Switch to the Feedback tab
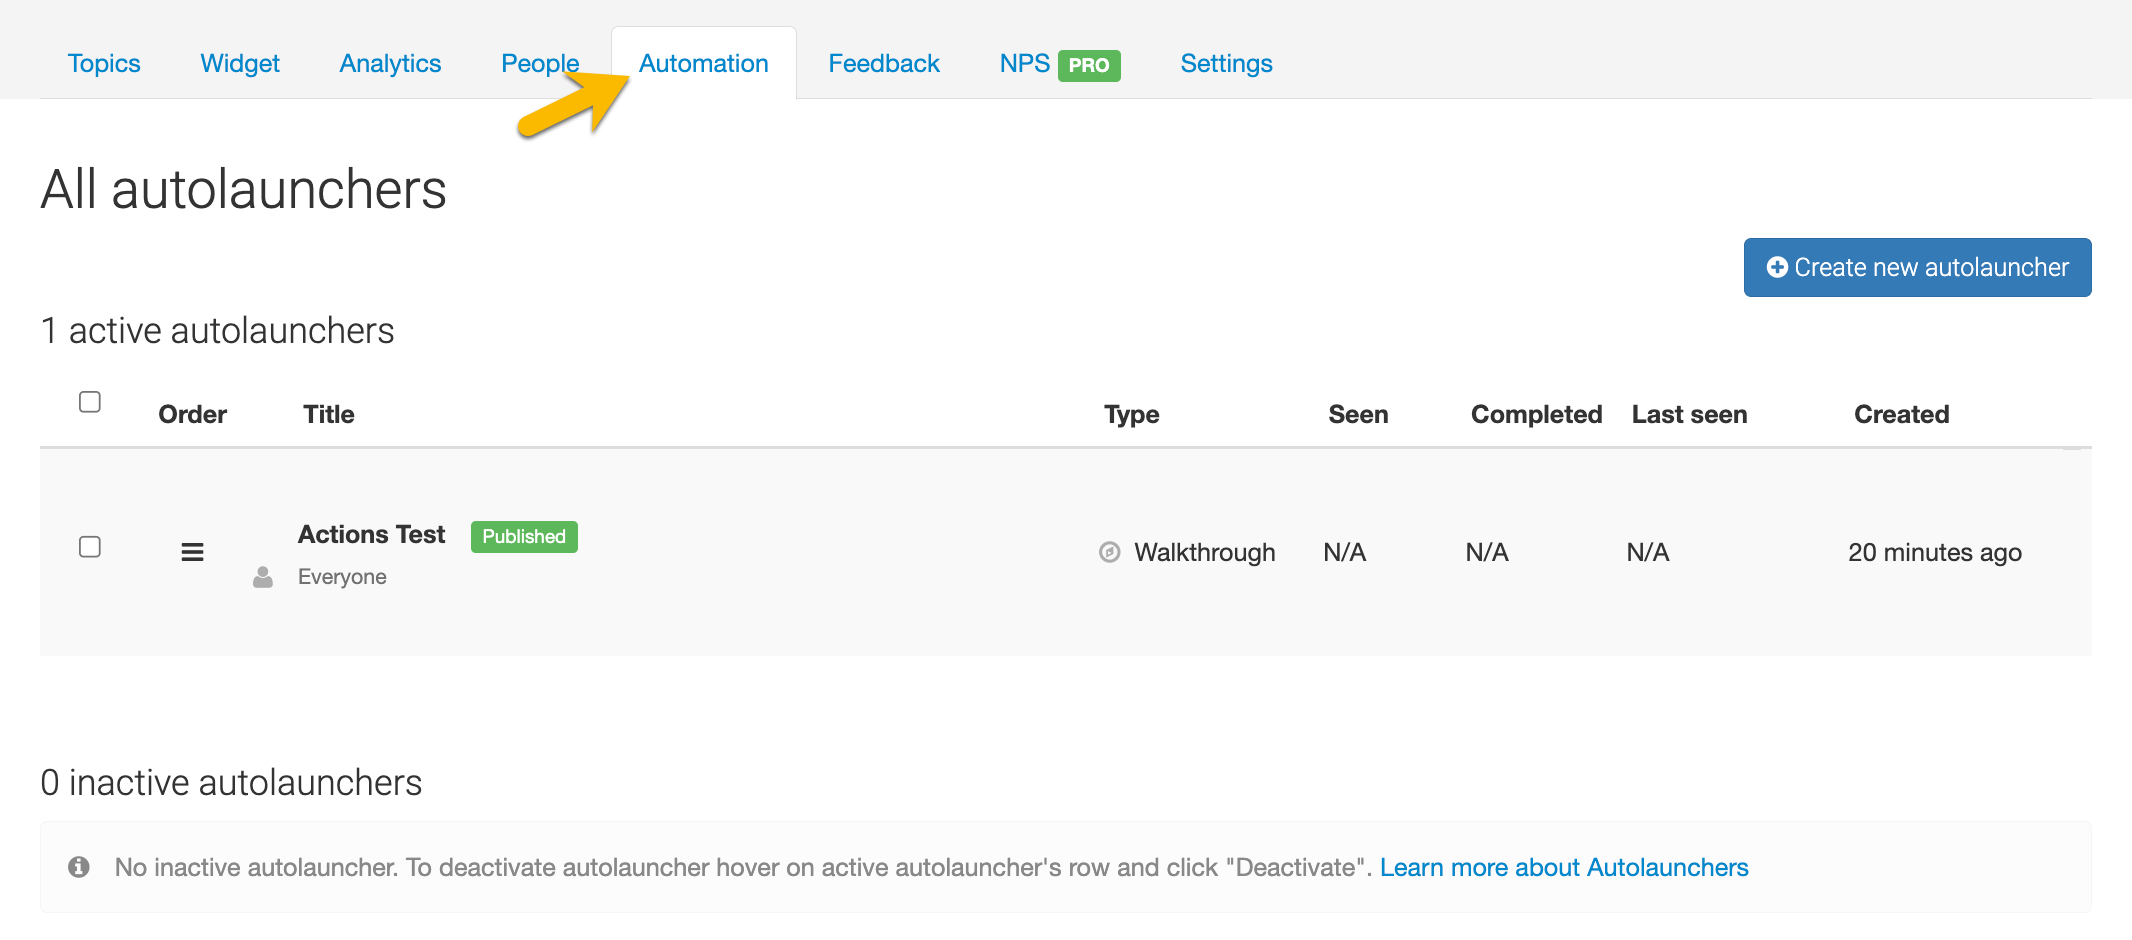Viewport: 2132px width, 940px height. (884, 64)
